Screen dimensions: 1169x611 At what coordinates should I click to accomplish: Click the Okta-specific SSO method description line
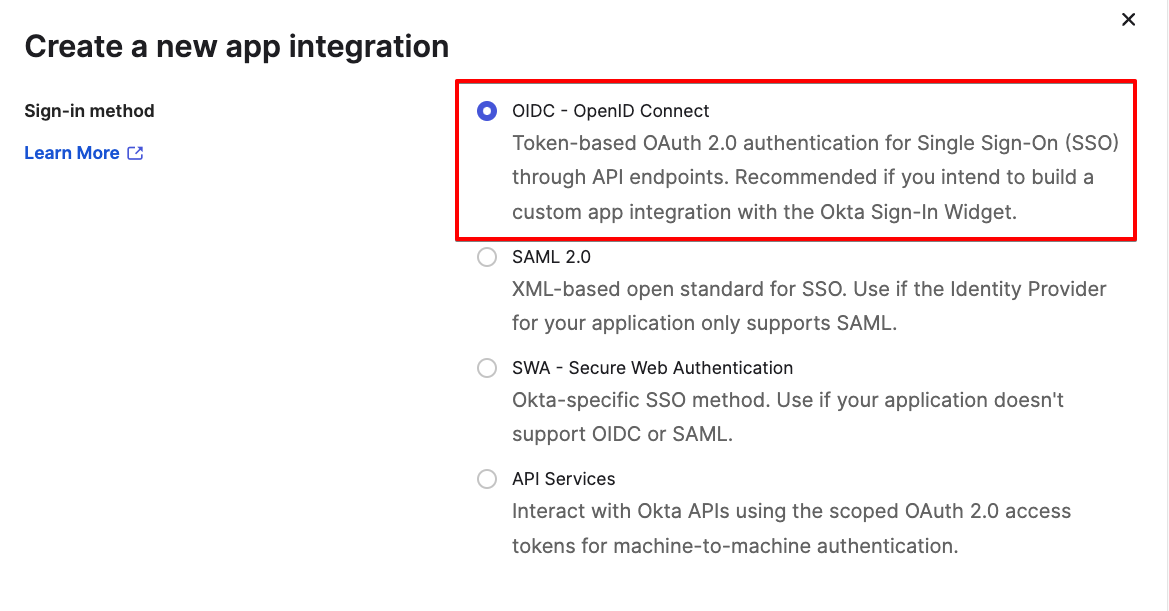[x=787, y=400]
